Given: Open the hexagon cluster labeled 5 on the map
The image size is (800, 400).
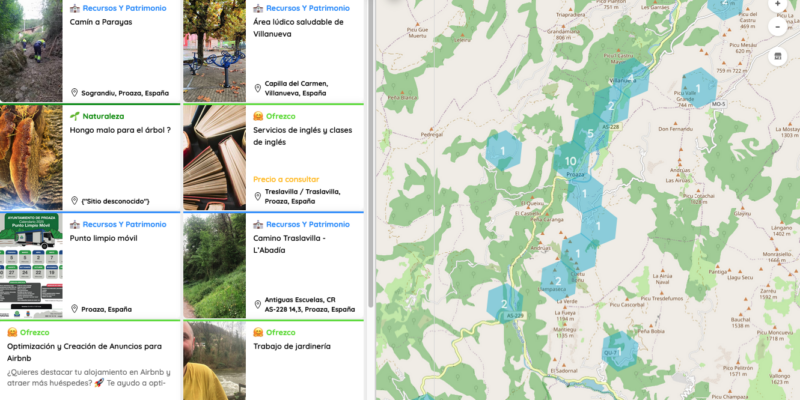Looking at the screenshot, I should [x=590, y=134].
